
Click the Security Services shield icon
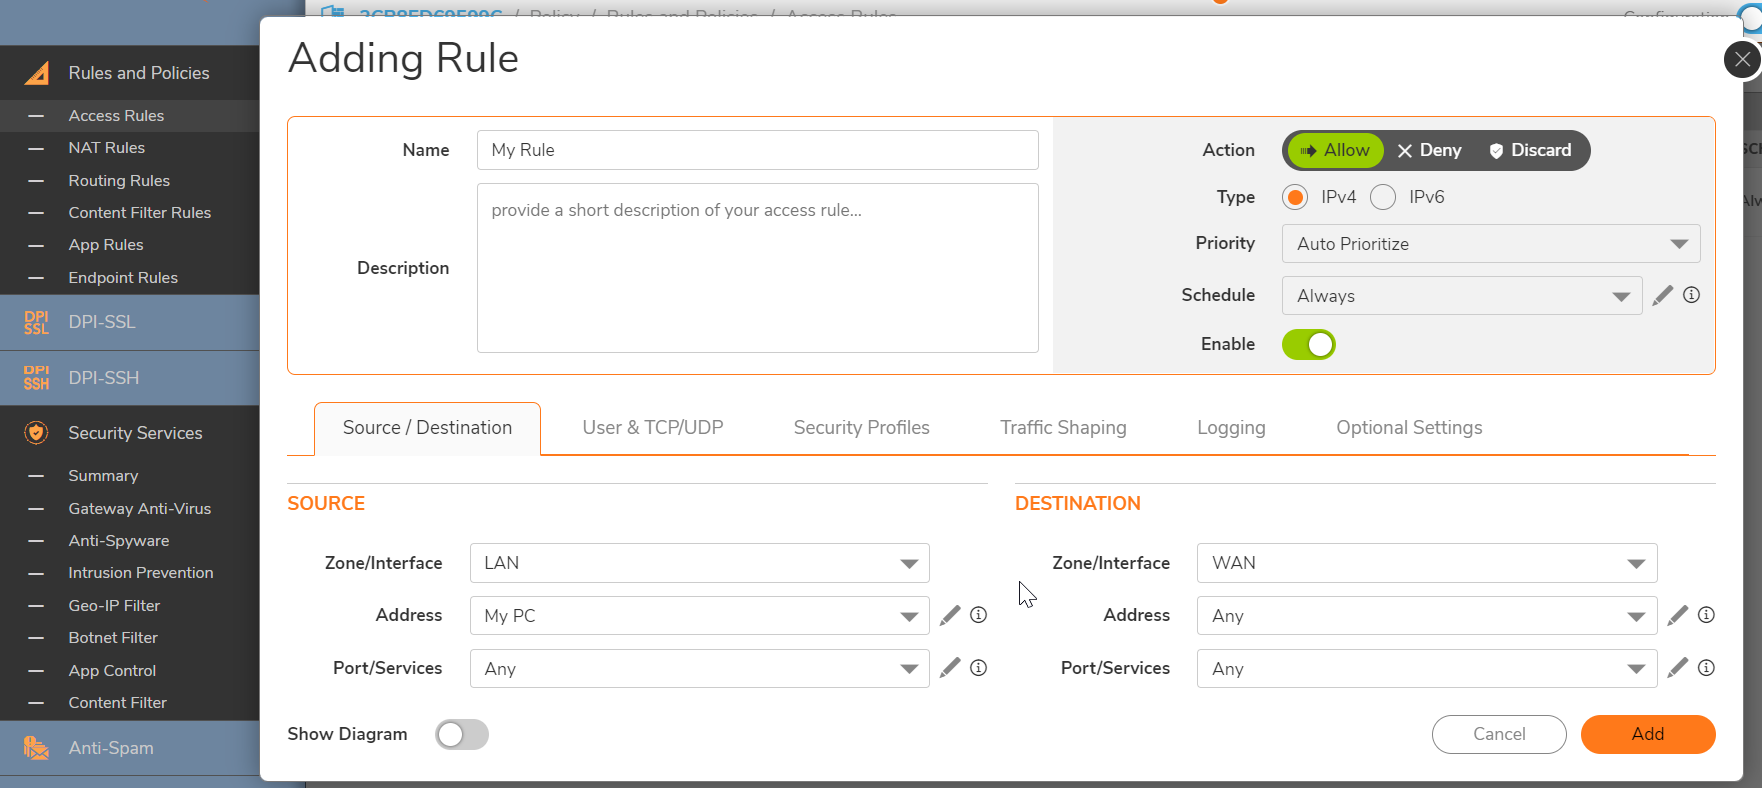(36, 433)
